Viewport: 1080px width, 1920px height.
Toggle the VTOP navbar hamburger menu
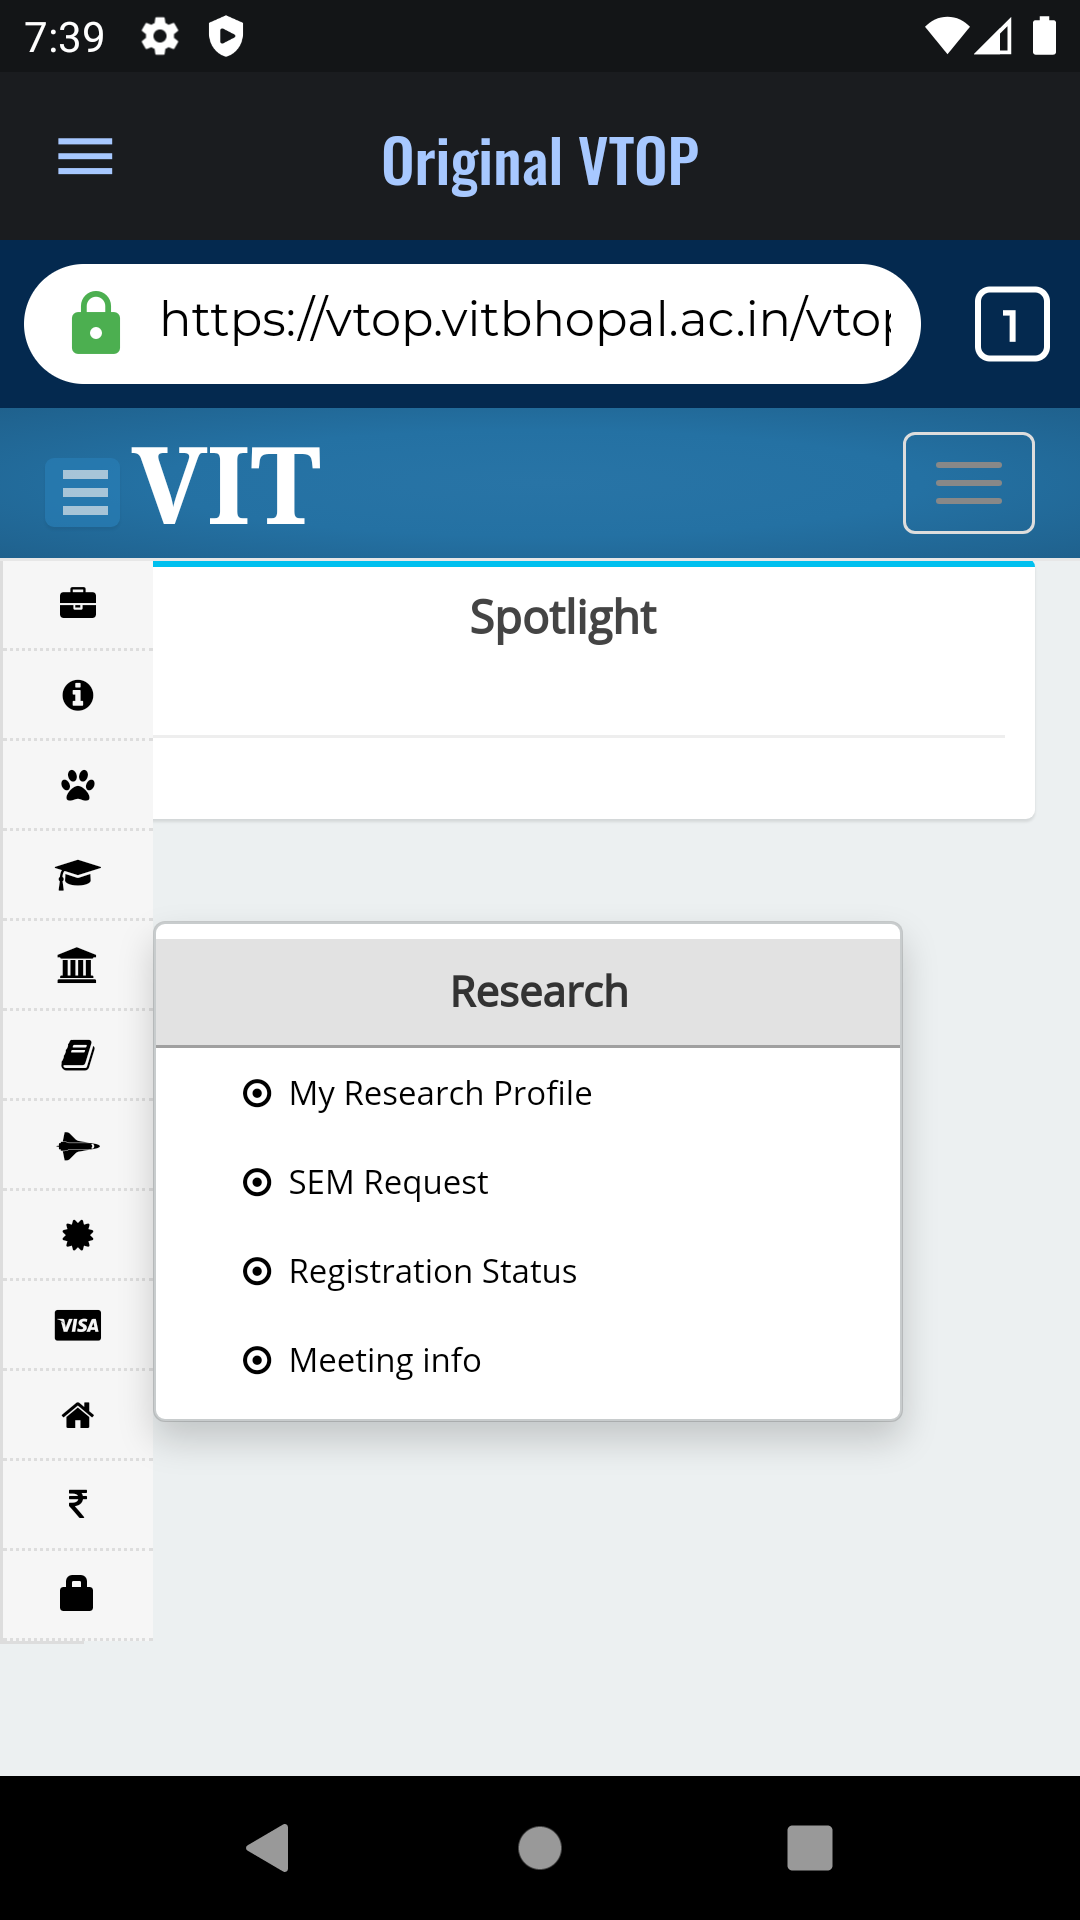968,482
